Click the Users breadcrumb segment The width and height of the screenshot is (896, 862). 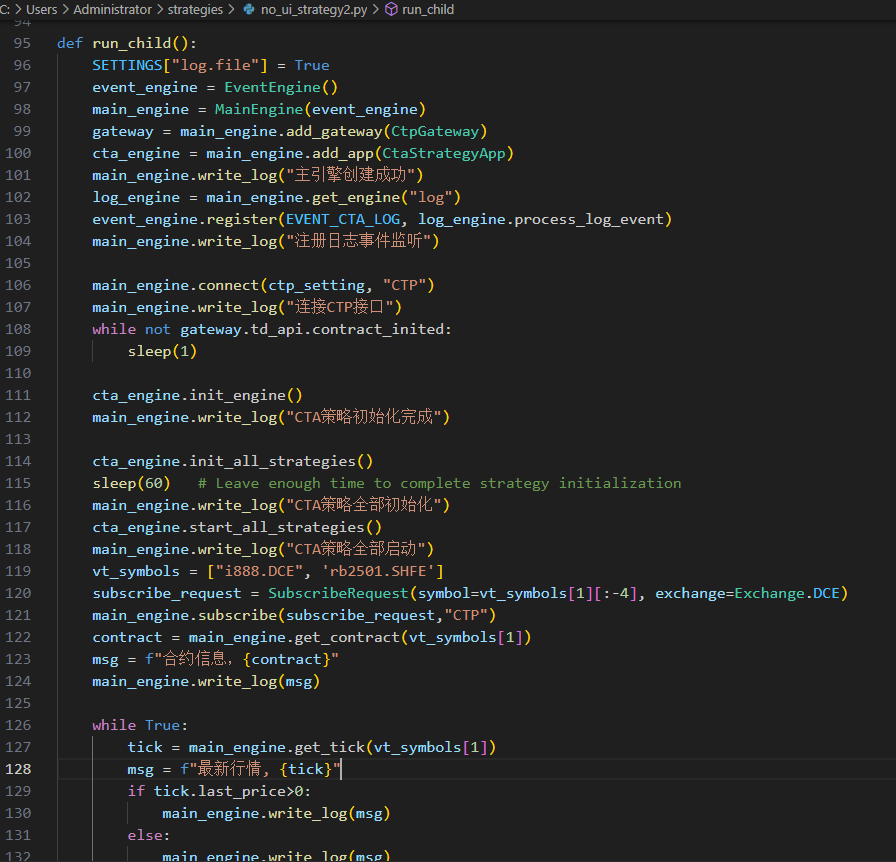tap(41, 10)
